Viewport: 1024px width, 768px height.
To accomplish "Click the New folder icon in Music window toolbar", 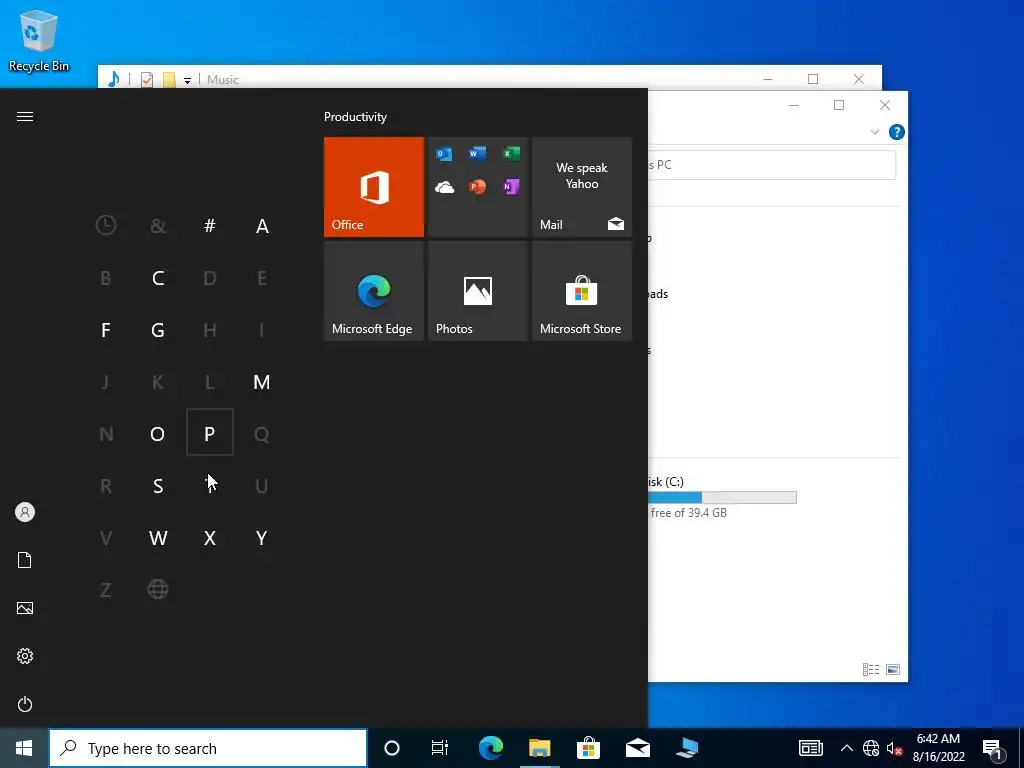I will (x=169, y=80).
